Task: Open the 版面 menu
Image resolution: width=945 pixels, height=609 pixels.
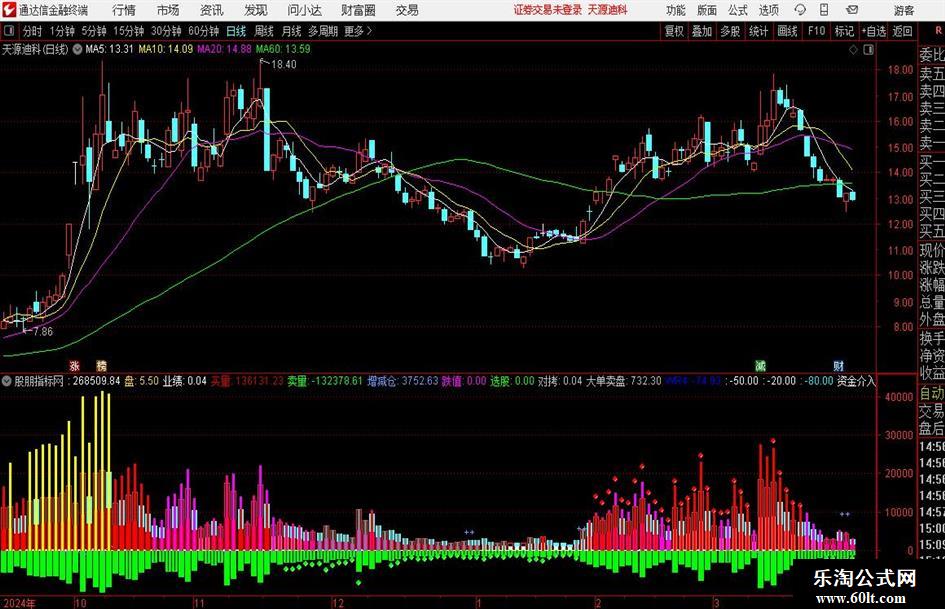Action: [x=706, y=10]
